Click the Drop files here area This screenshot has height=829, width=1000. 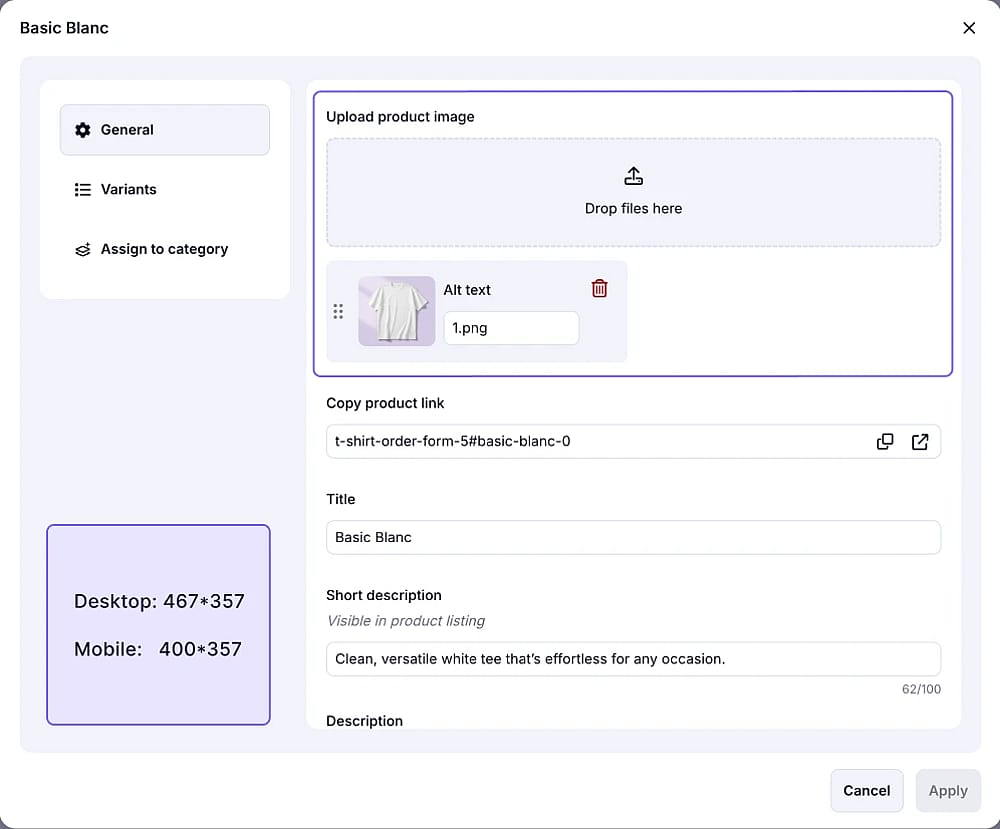pos(633,193)
